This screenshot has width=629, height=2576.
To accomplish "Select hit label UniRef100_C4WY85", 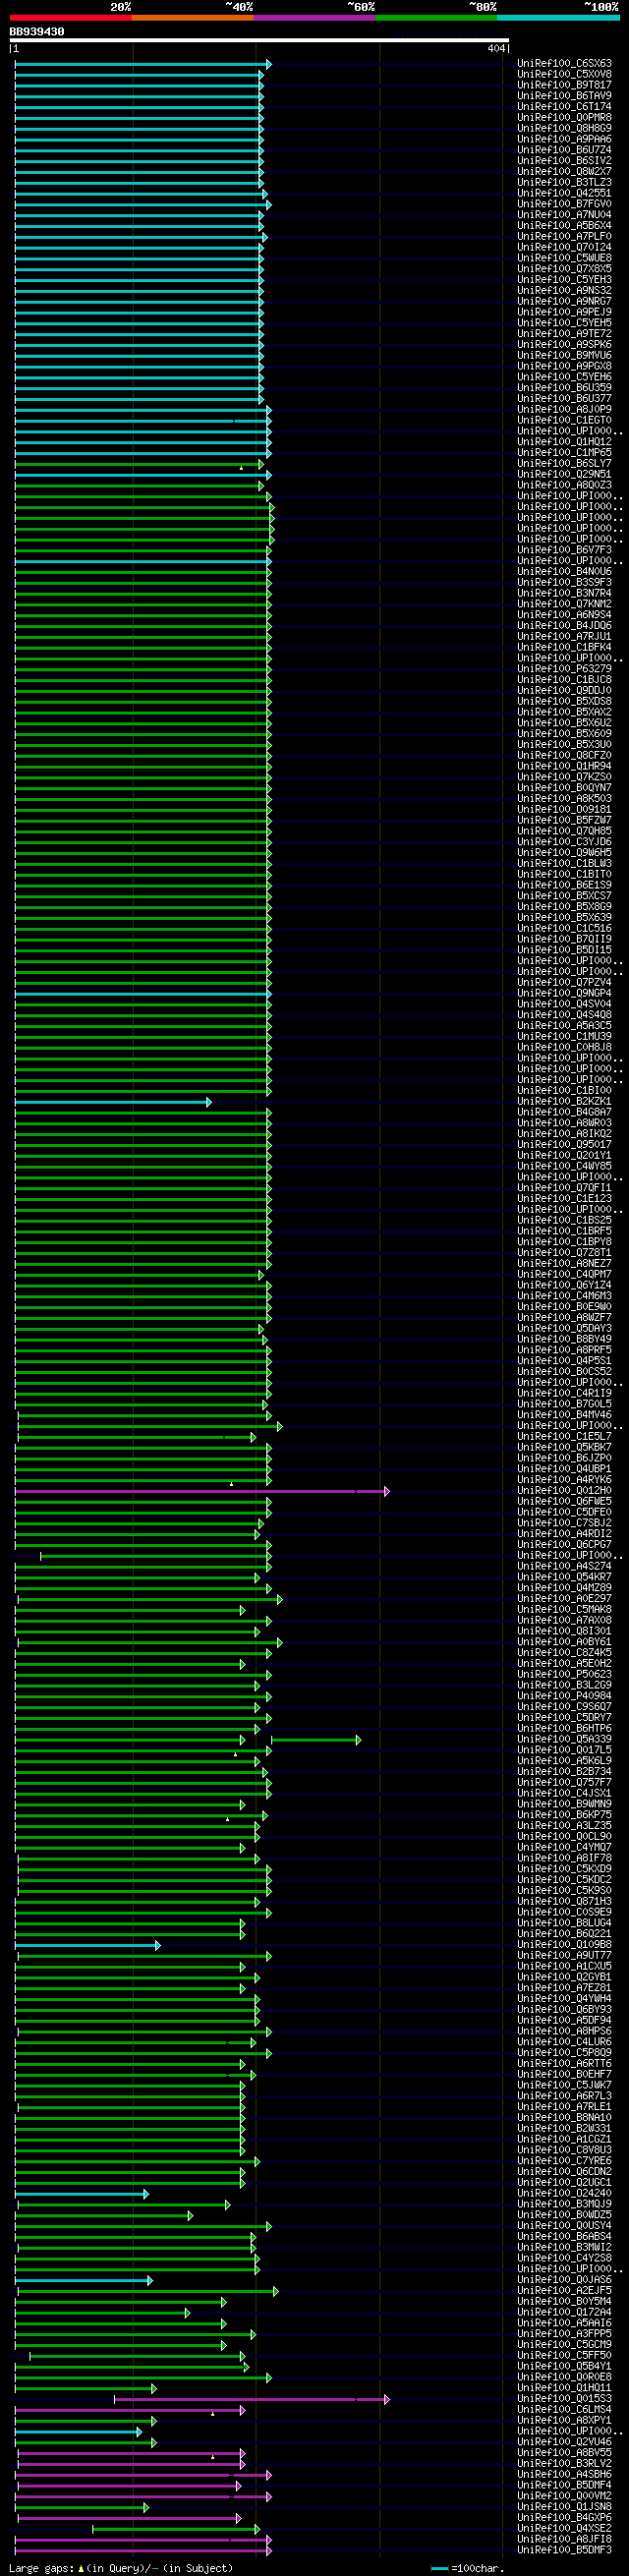I will (564, 1167).
